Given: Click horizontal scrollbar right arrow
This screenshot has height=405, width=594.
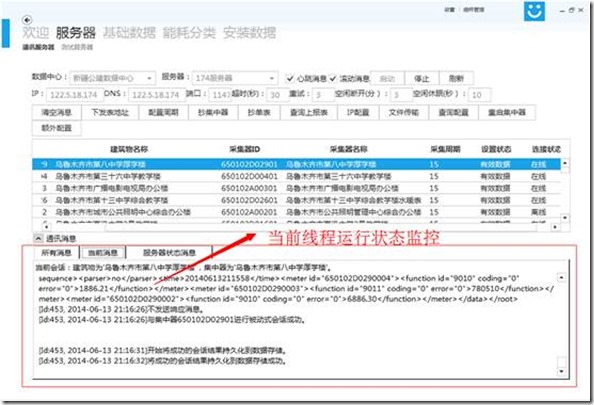Looking at the screenshot, I should click(x=555, y=227).
